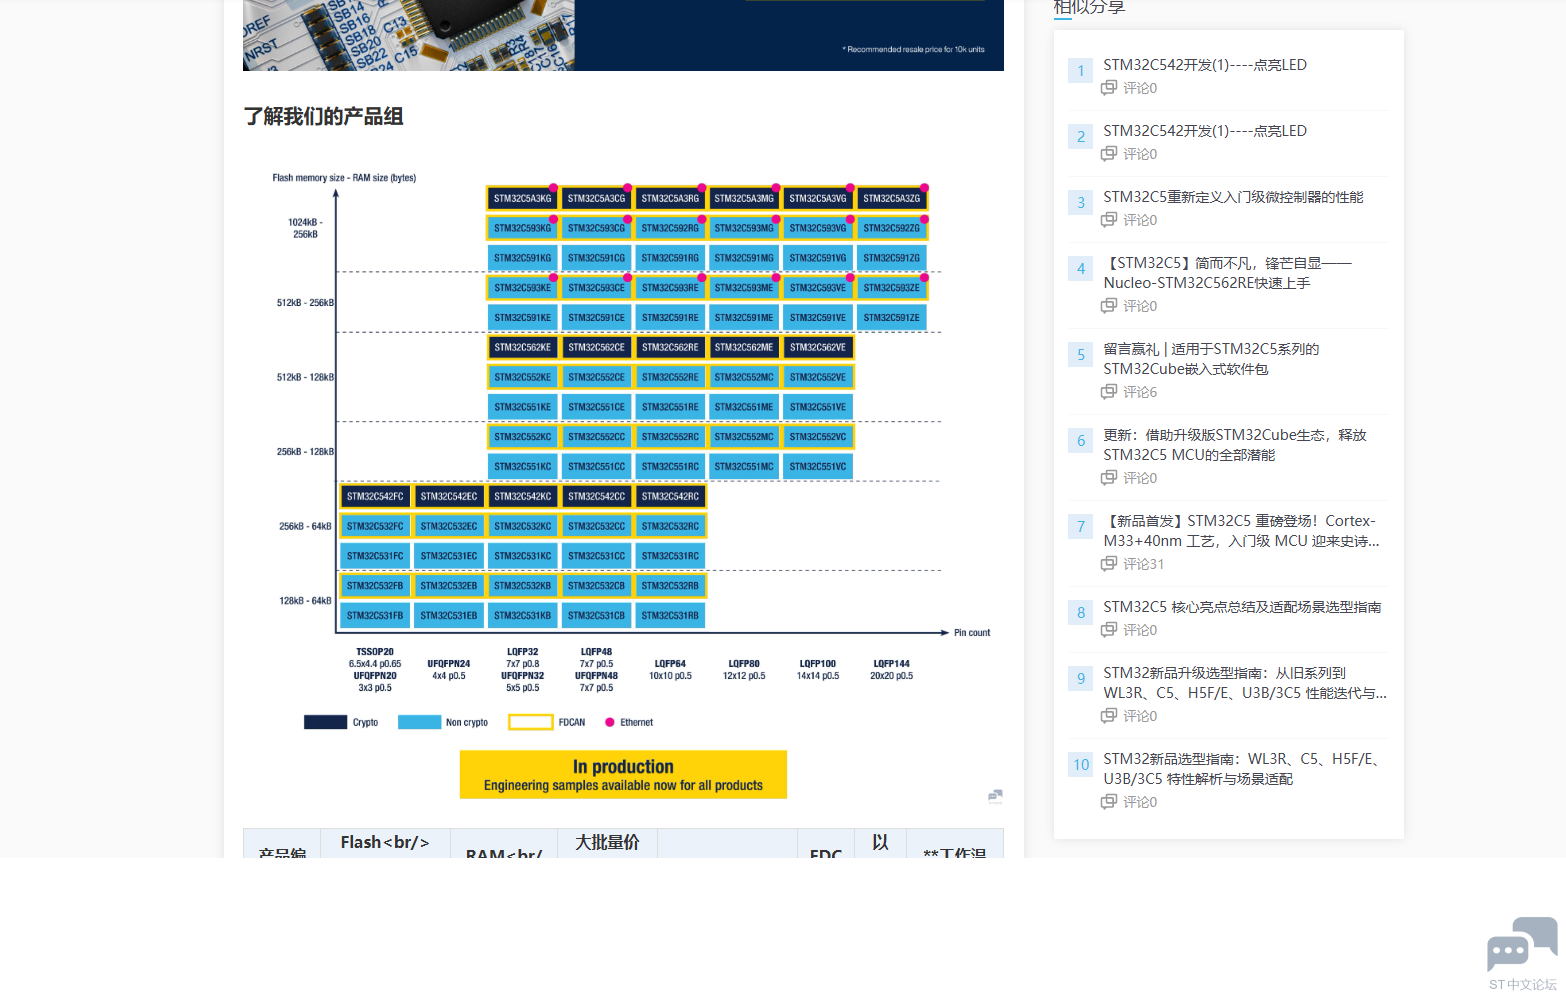Open comment icon showing 评论6
Image resolution: width=1566 pixels, height=1000 pixels.
(1109, 392)
